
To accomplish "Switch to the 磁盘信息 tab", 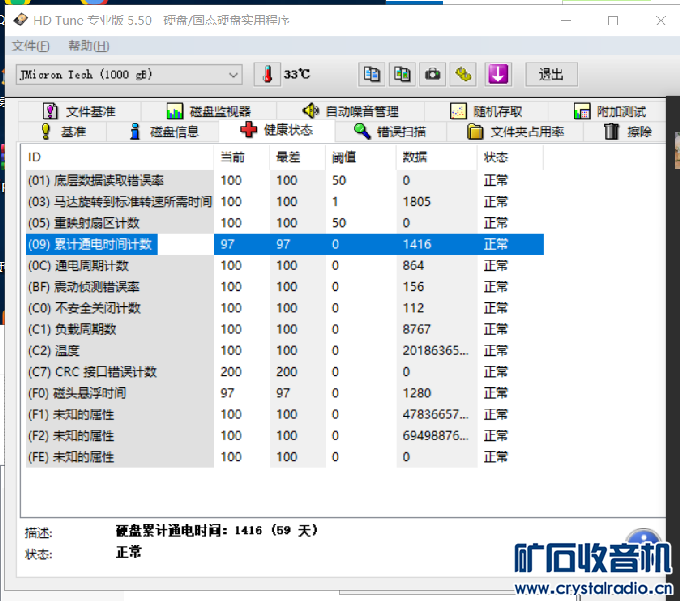I will (x=163, y=131).
